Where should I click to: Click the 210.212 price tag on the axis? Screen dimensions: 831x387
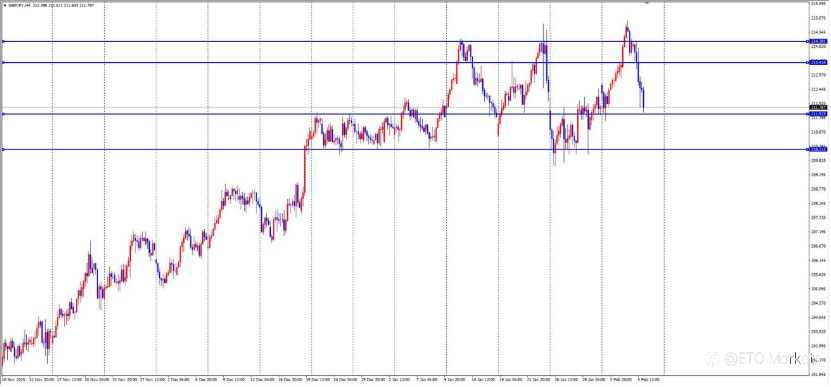819,149
